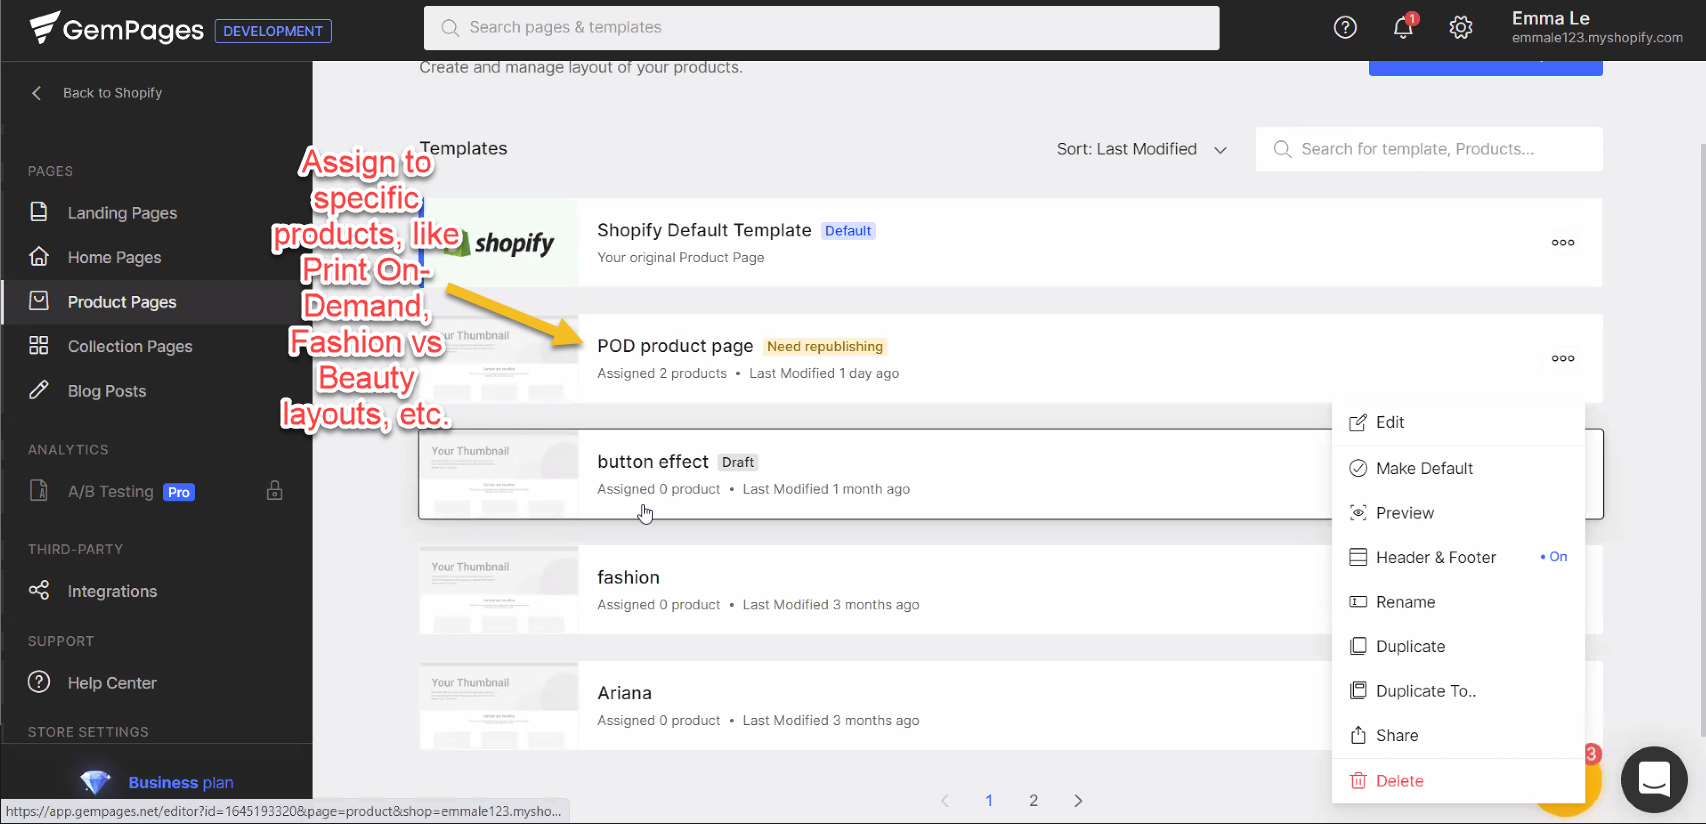Click the Help Center question icon
This screenshot has width=1706, height=824.
[x=39, y=682]
